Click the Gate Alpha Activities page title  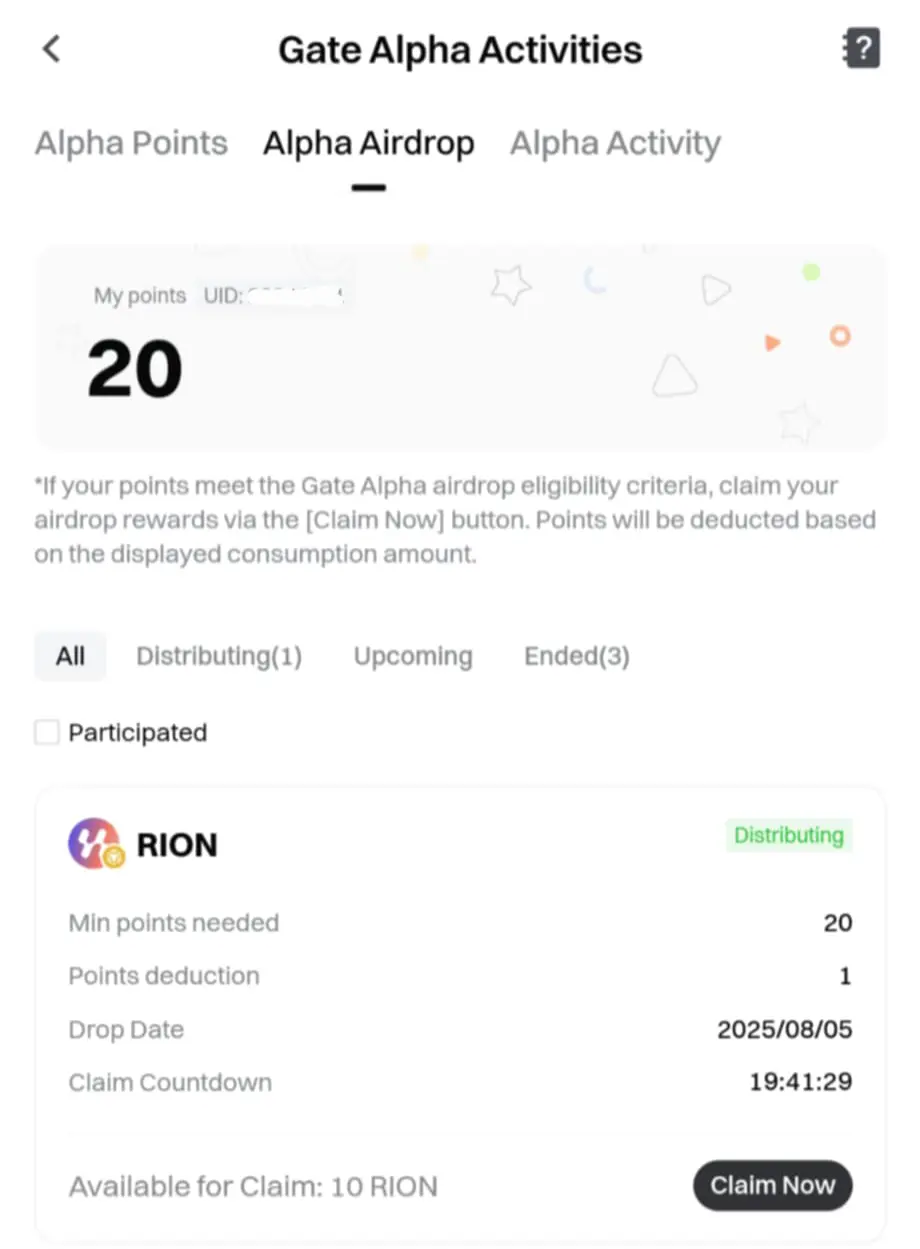(x=460, y=49)
